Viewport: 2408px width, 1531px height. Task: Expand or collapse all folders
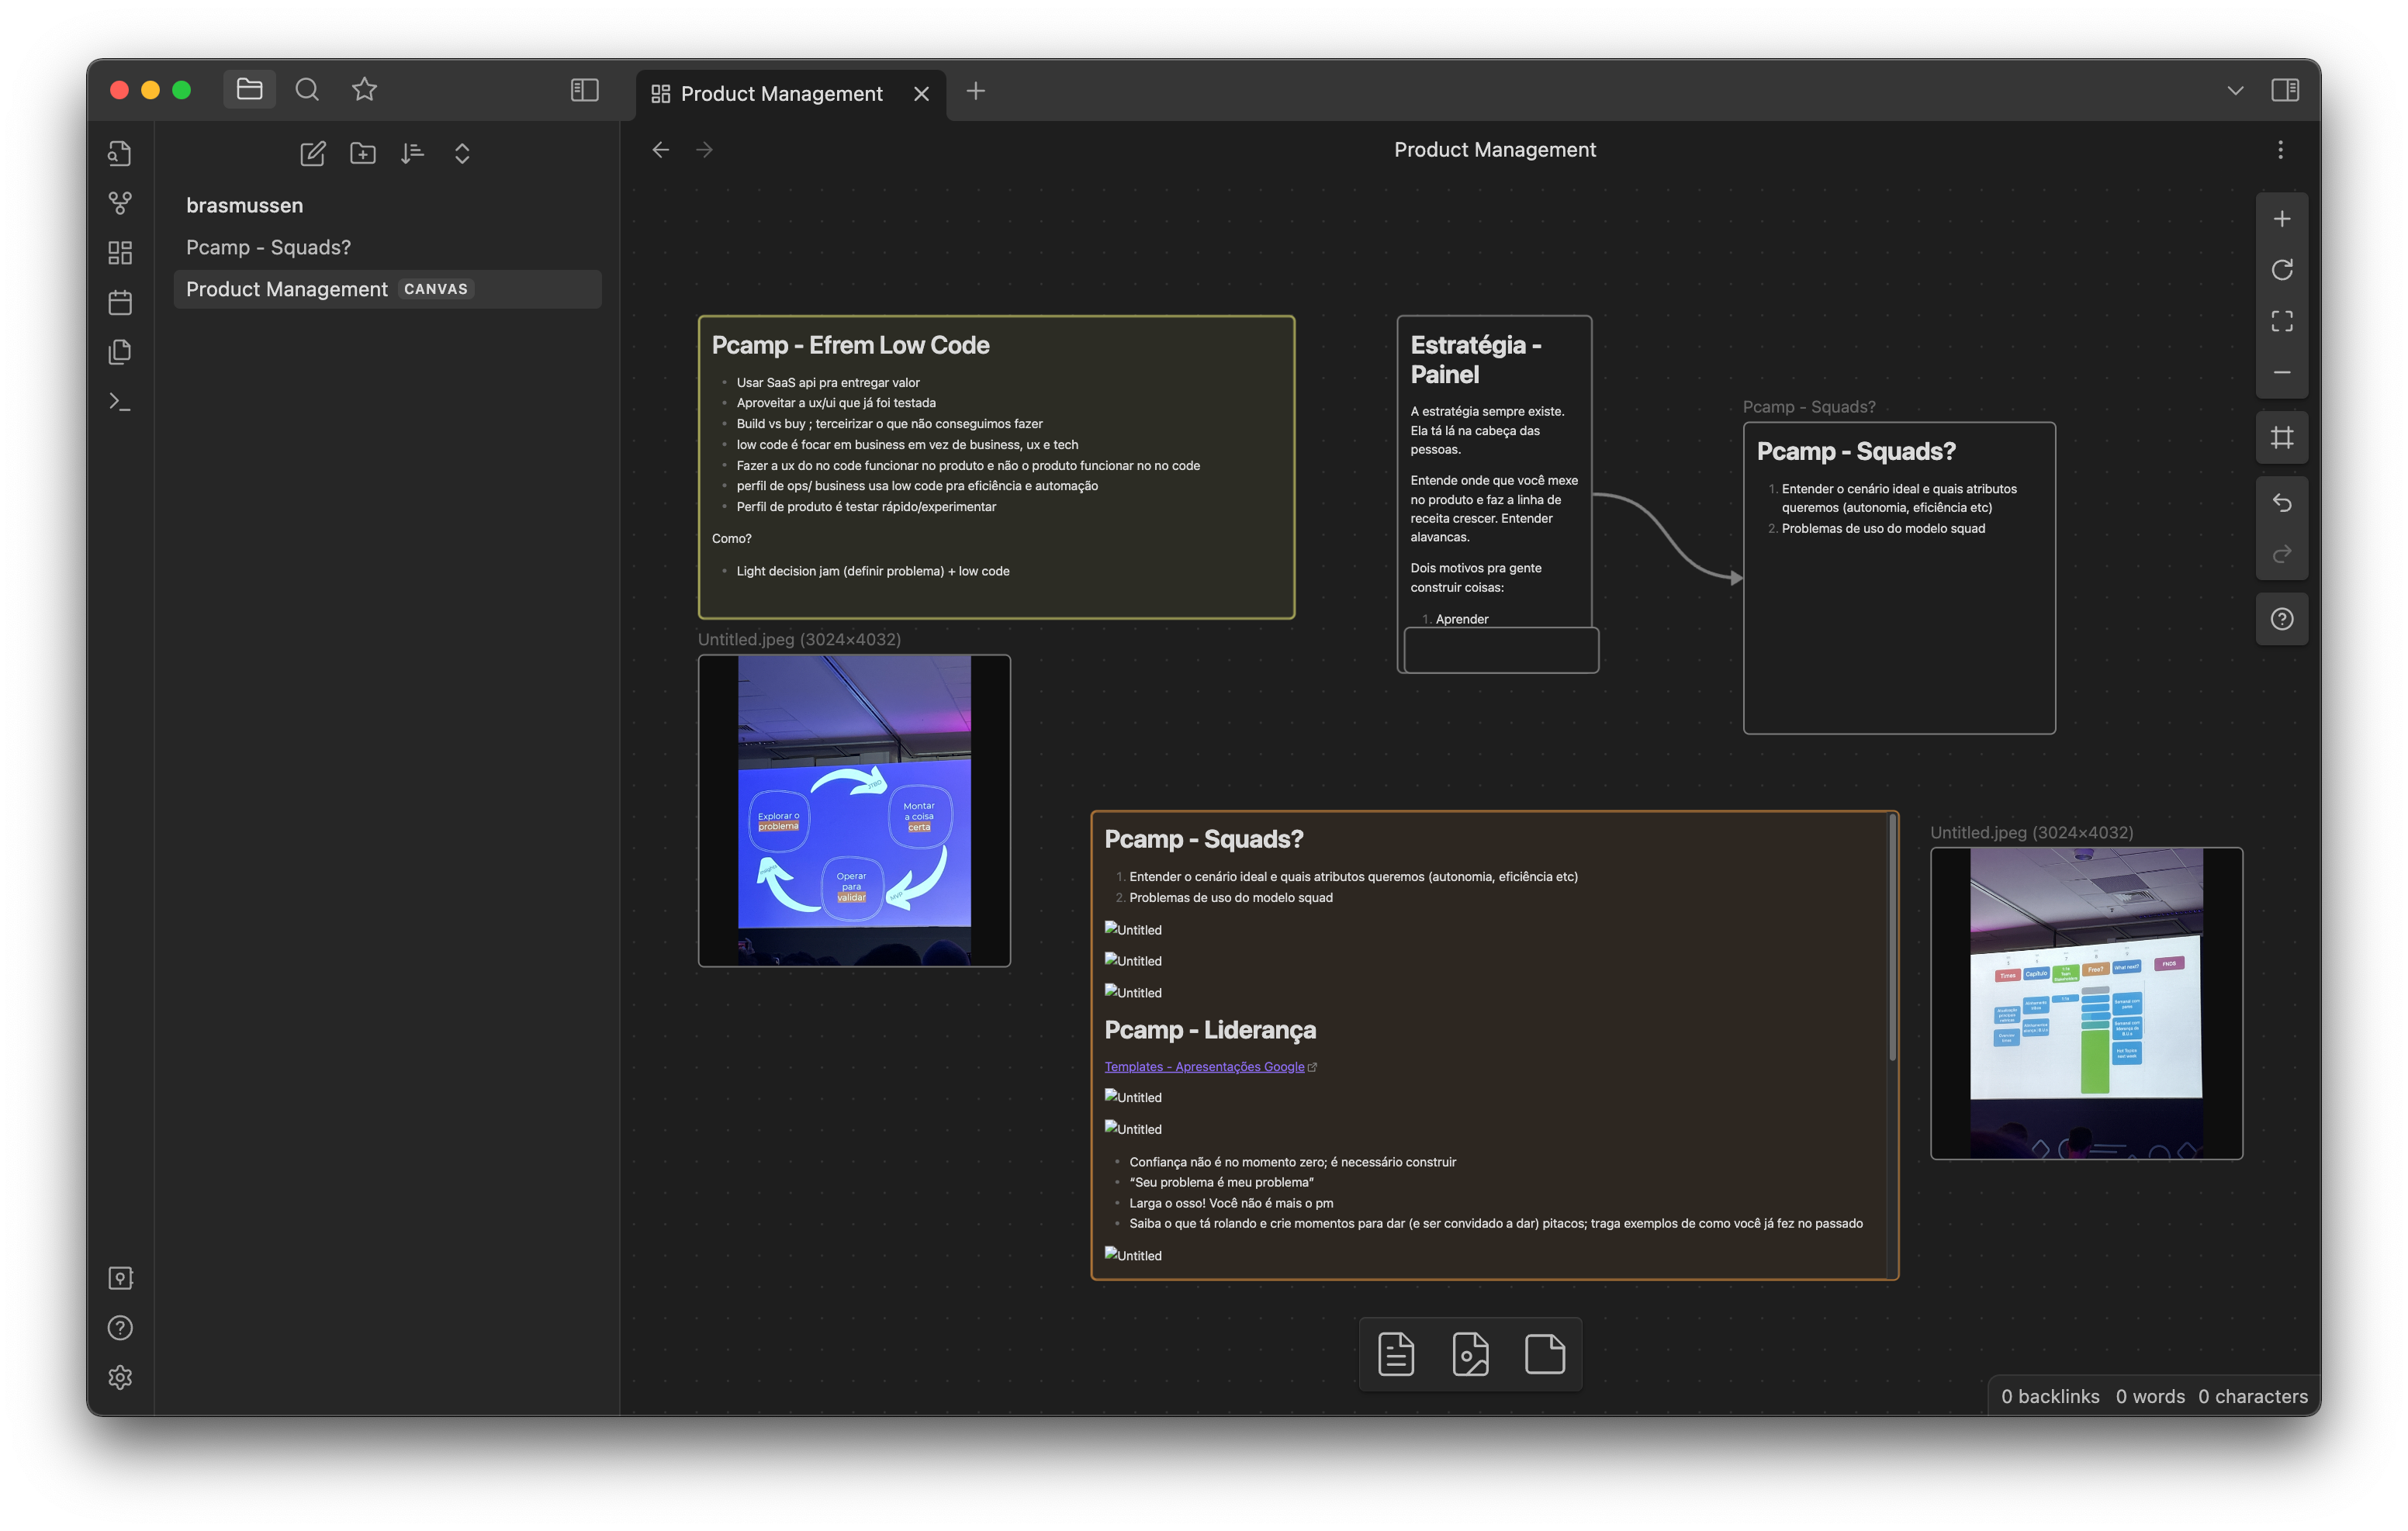(462, 153)
